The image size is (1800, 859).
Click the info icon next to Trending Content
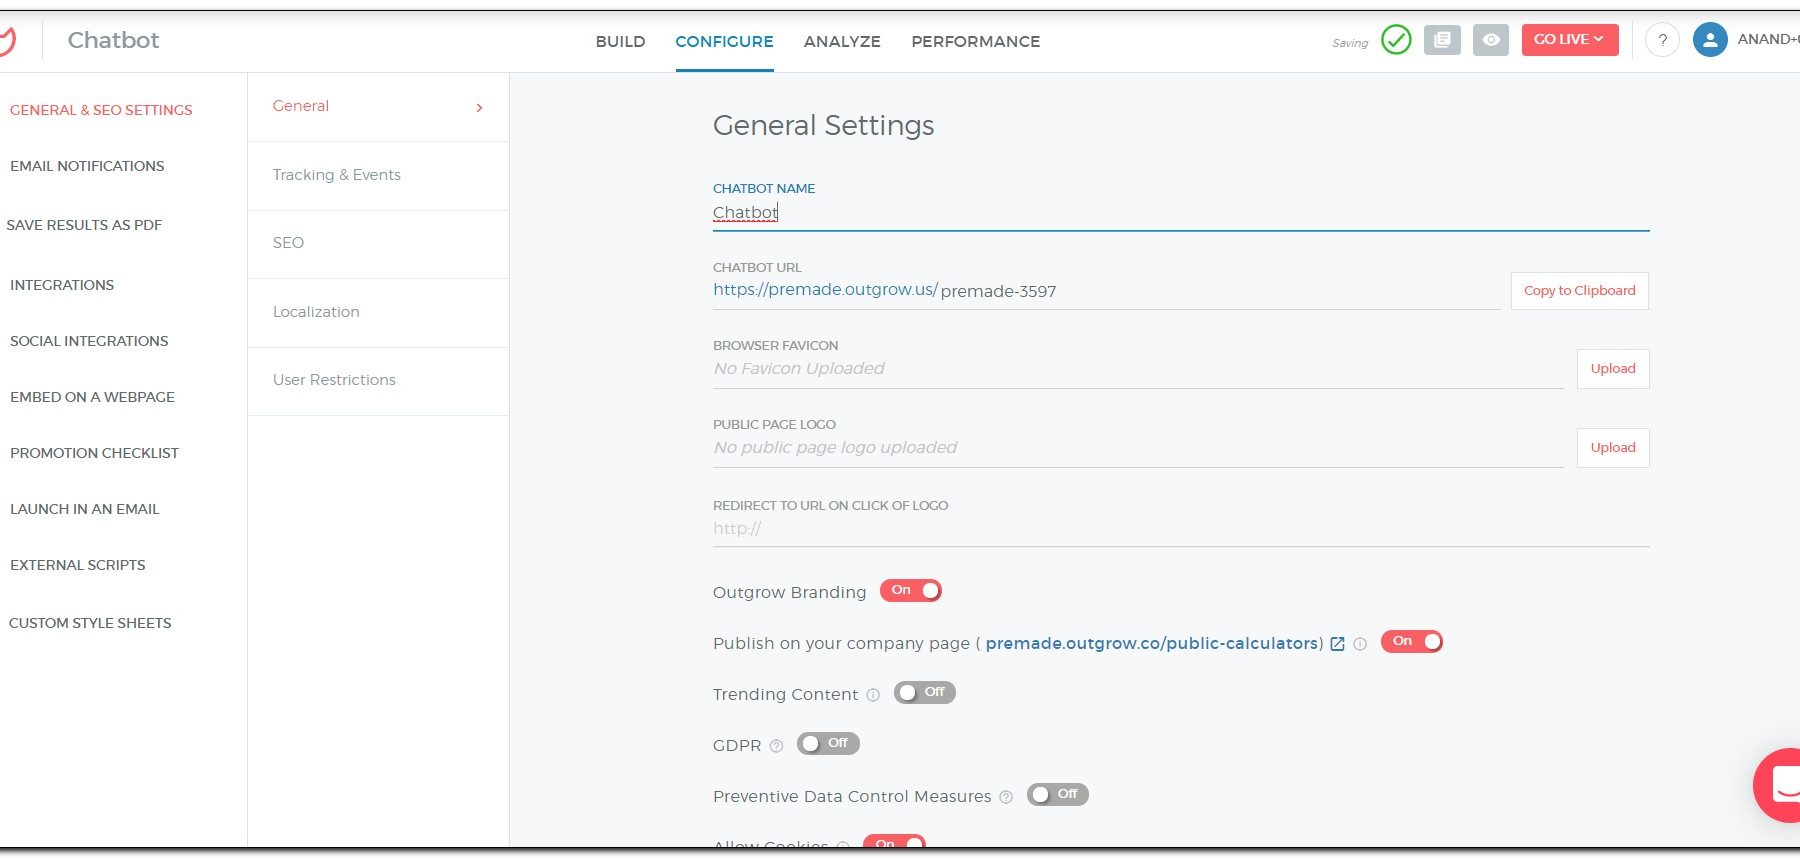(x=873, y=695)
